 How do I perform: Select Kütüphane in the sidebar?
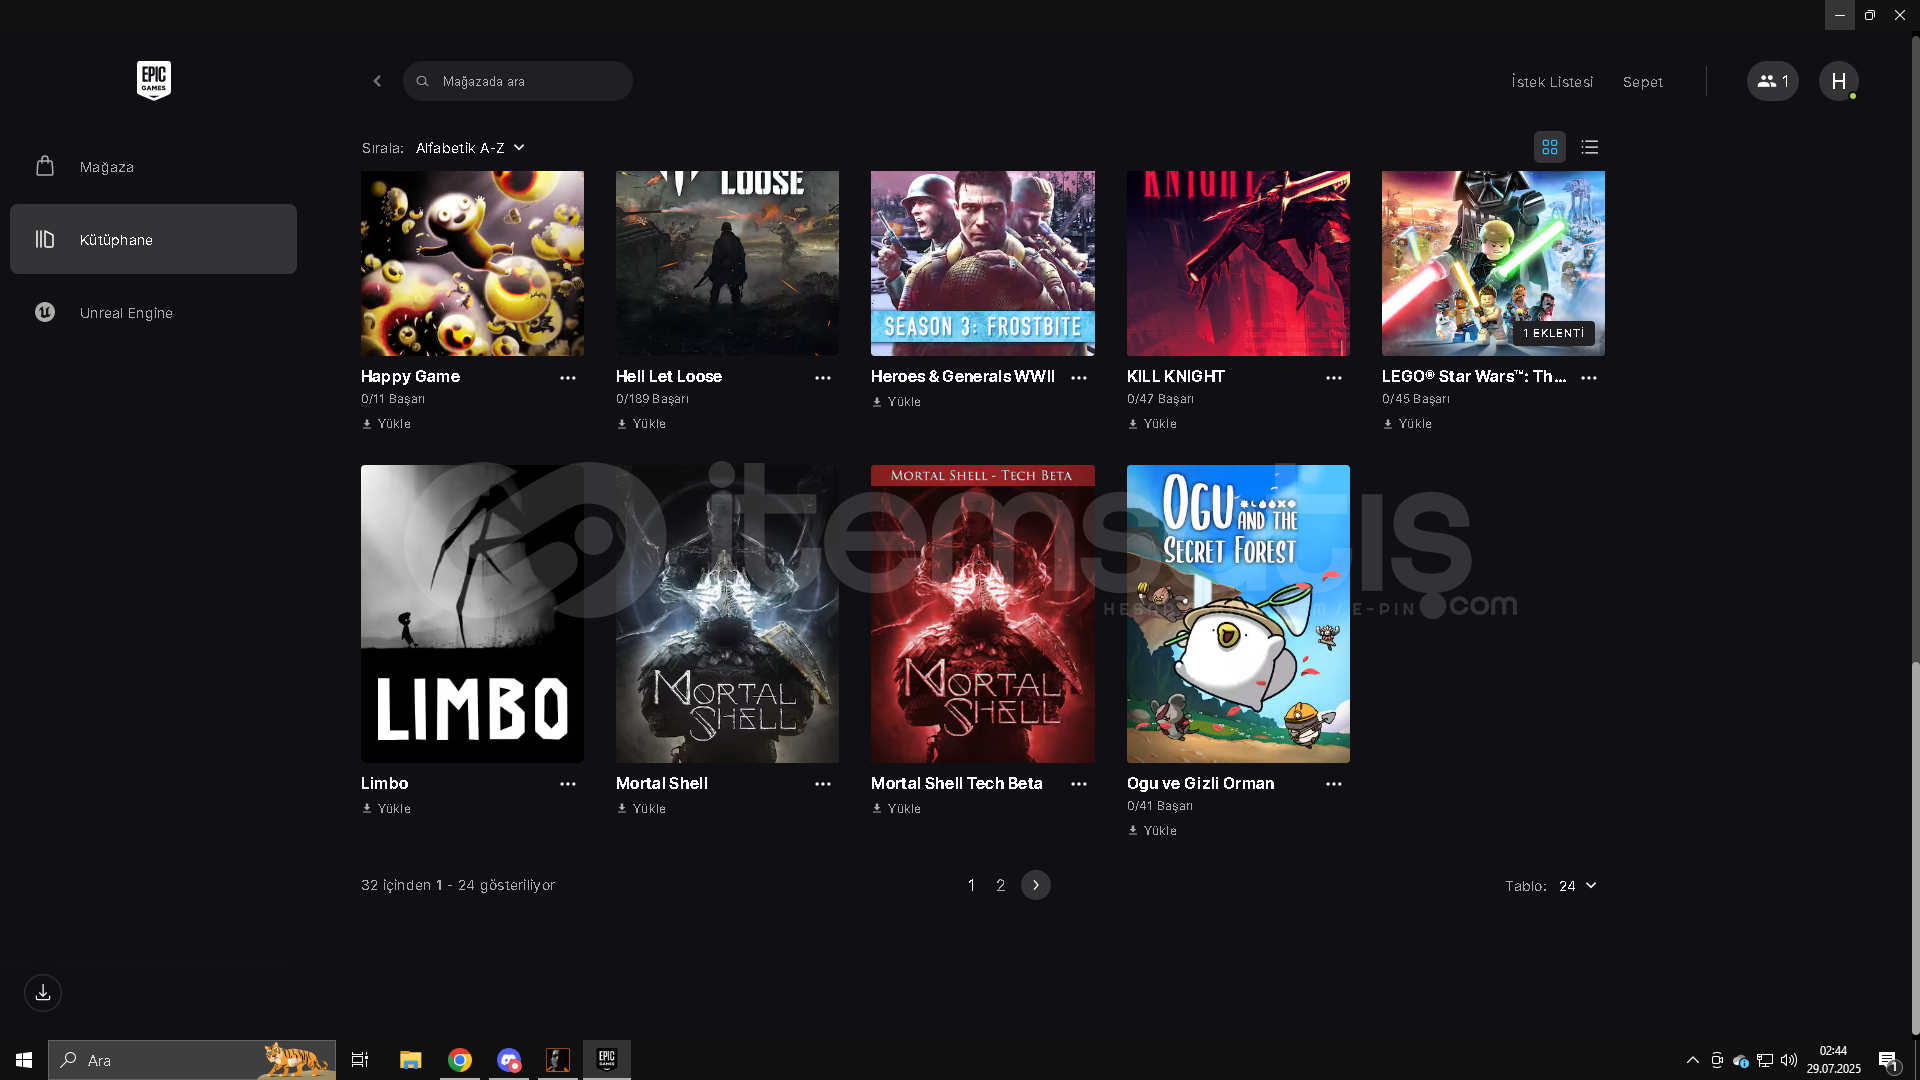coord(153,240)
